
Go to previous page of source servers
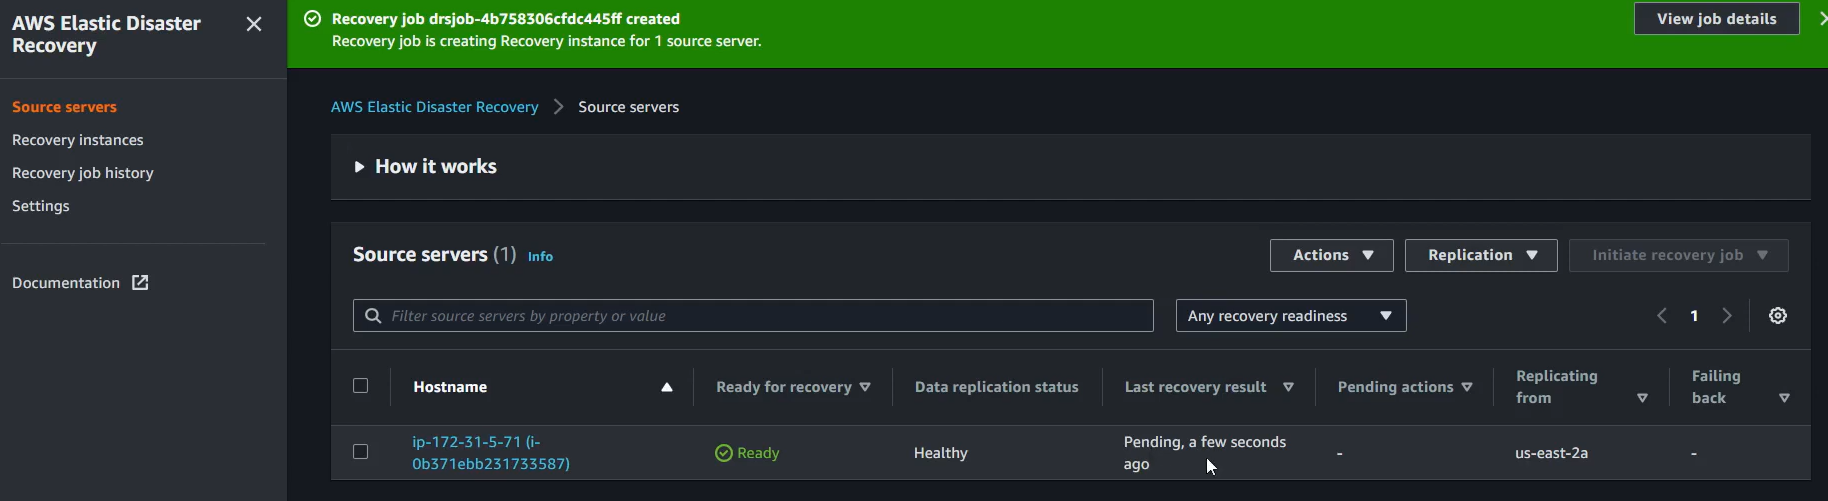pos(1662,316)
